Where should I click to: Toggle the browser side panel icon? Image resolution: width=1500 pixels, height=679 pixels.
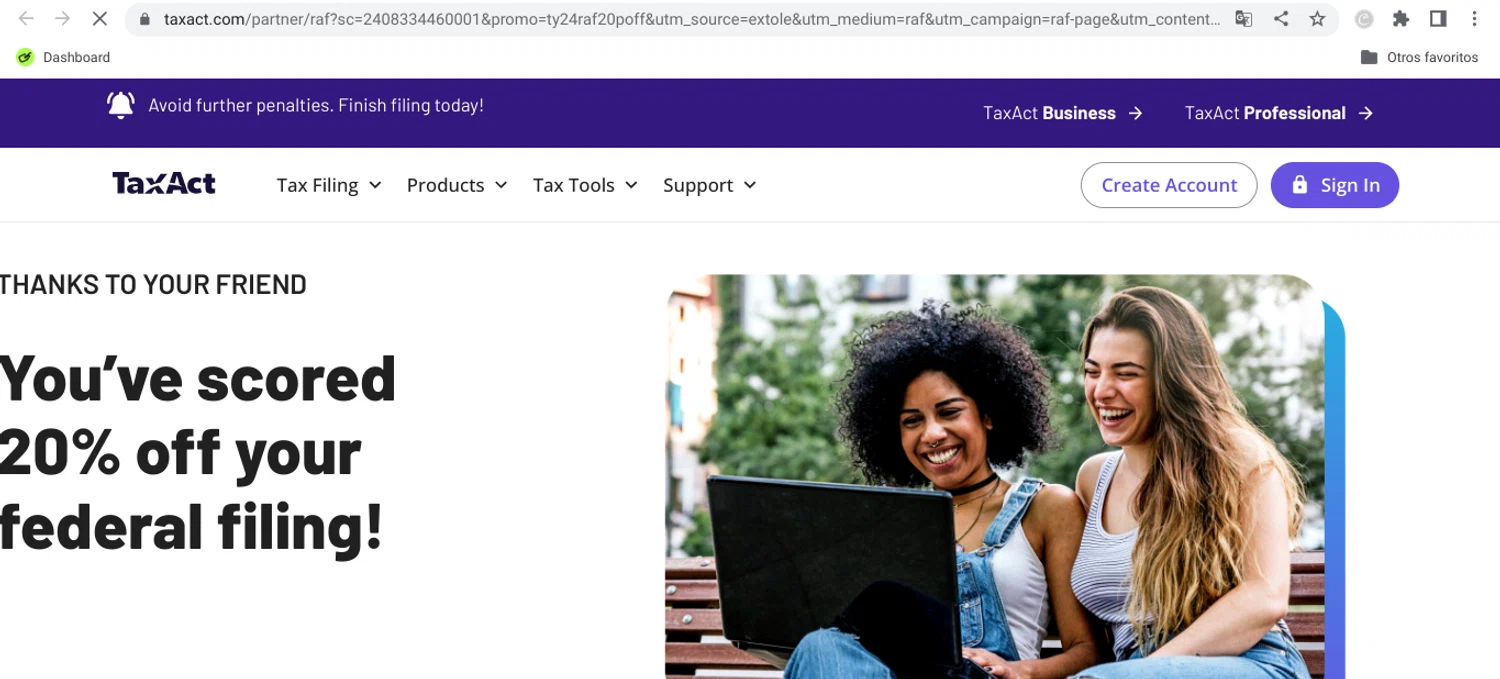[1438, 19]
